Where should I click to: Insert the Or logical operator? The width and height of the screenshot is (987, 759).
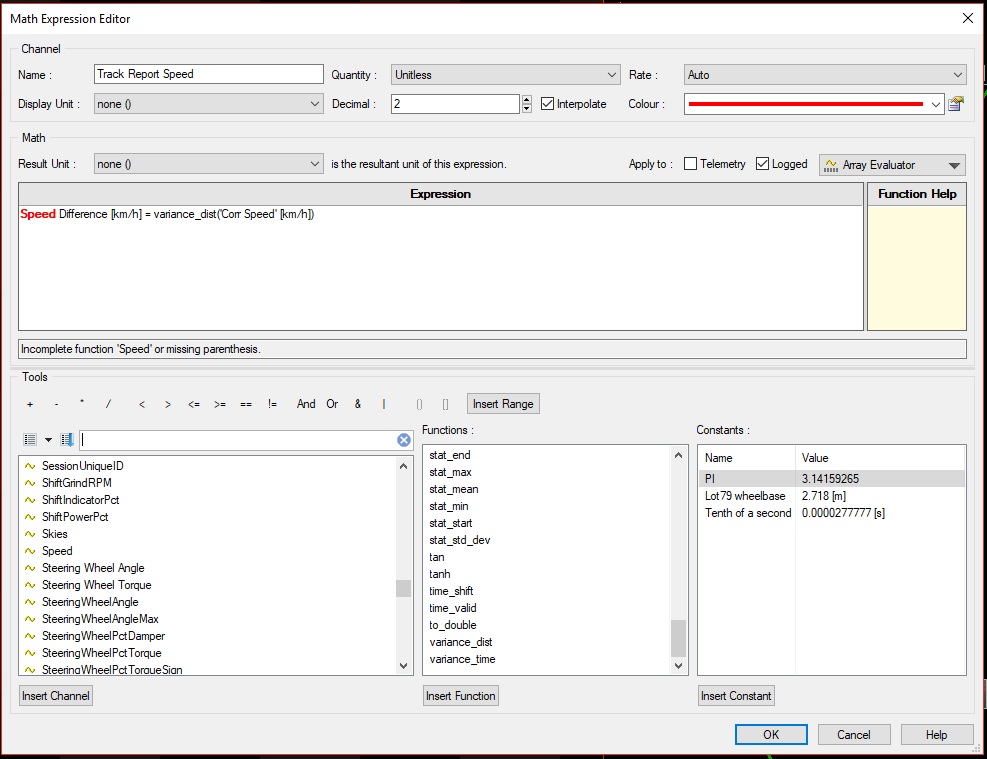click(332, 404)
